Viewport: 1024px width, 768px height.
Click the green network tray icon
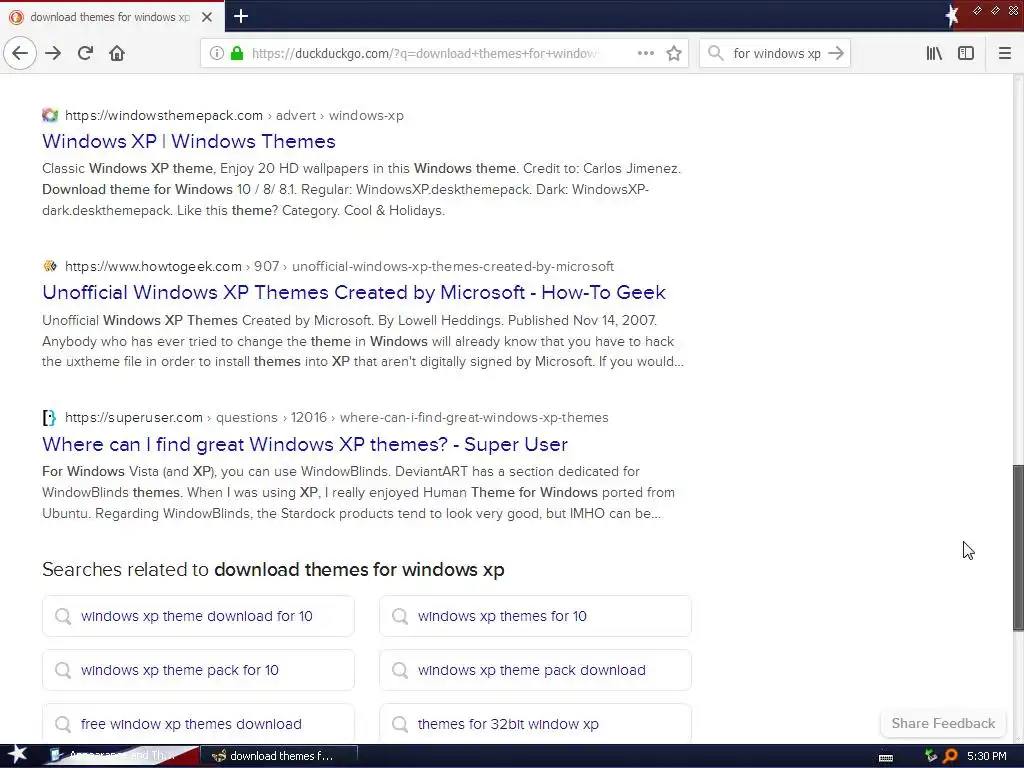931,756
